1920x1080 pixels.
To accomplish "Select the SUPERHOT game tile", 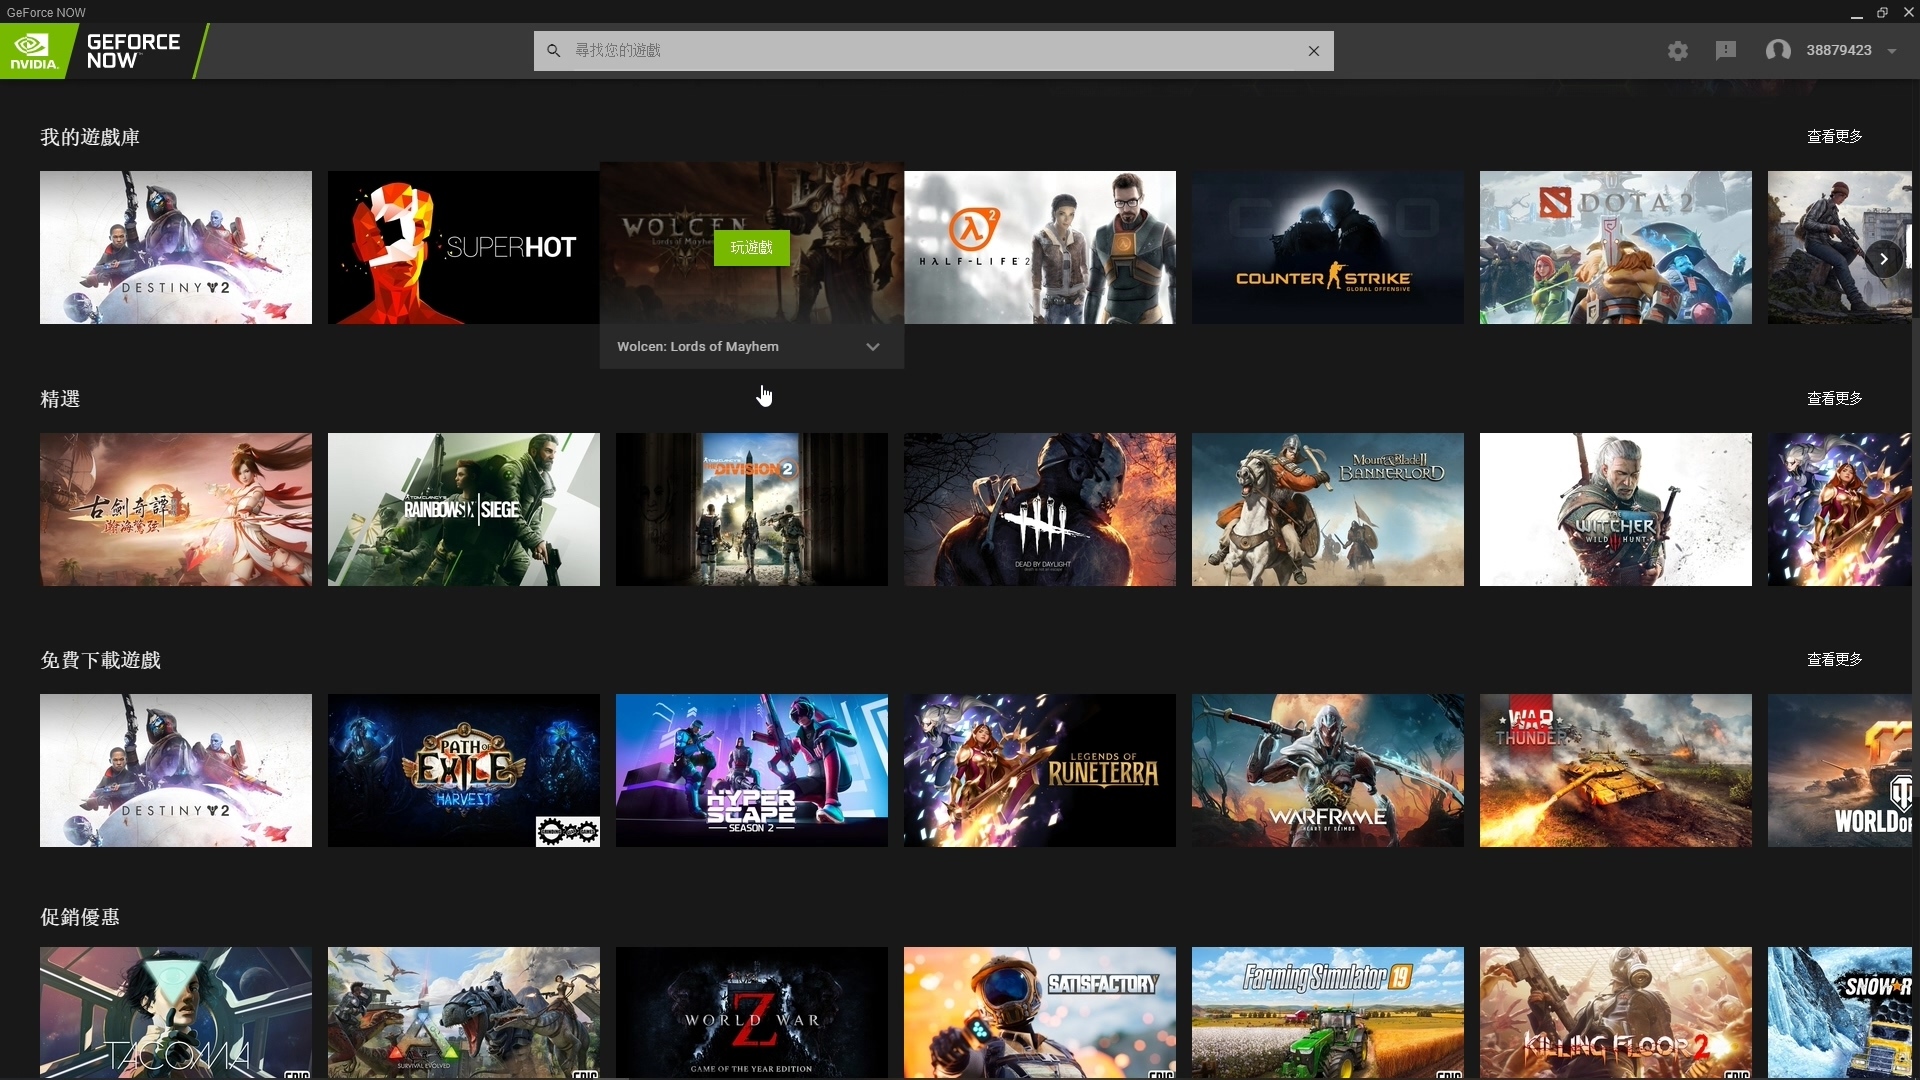I will coord(464,247).
